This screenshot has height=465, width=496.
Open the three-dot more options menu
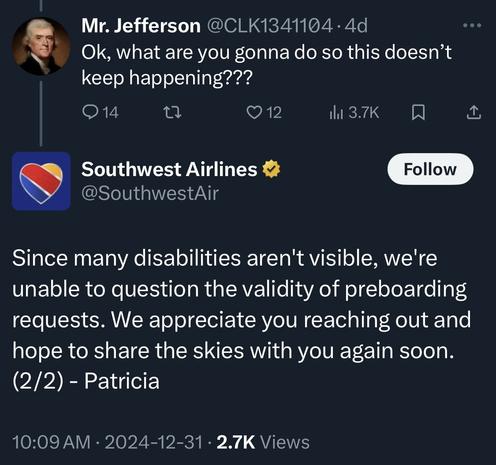(x=473, y=25)
